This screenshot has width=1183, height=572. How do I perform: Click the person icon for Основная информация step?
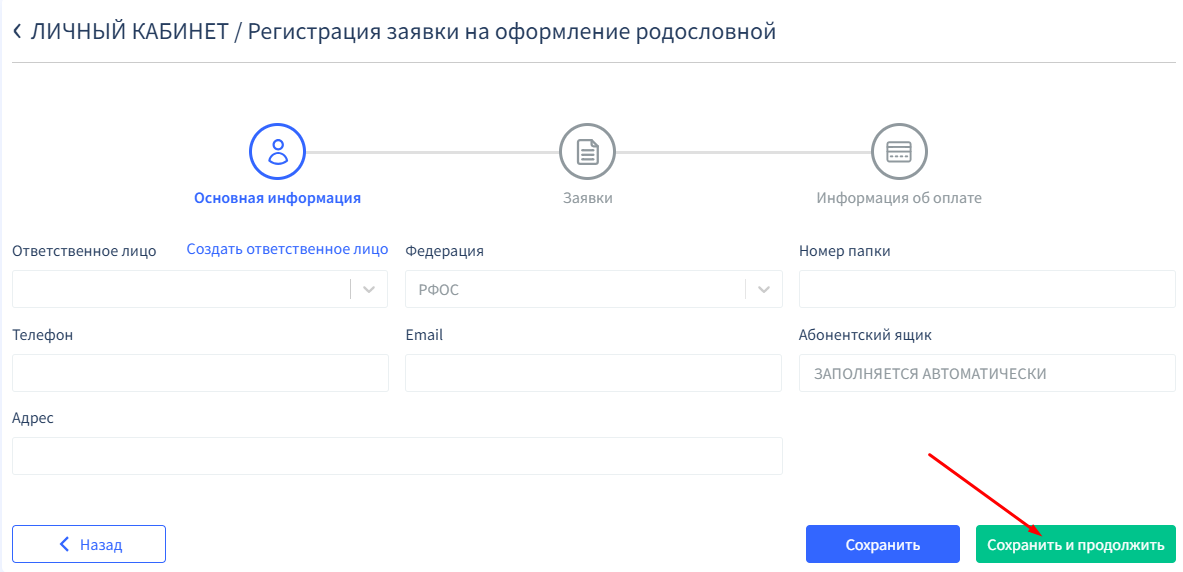pyautogui.click(x=277, y=152)
